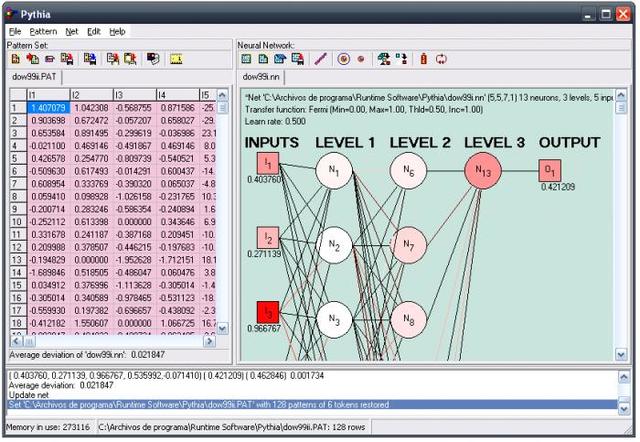The height and width of the screenshot is (442, 640).
Task: Select row header 13 in pattern table
Action: (x=18, y=260)
